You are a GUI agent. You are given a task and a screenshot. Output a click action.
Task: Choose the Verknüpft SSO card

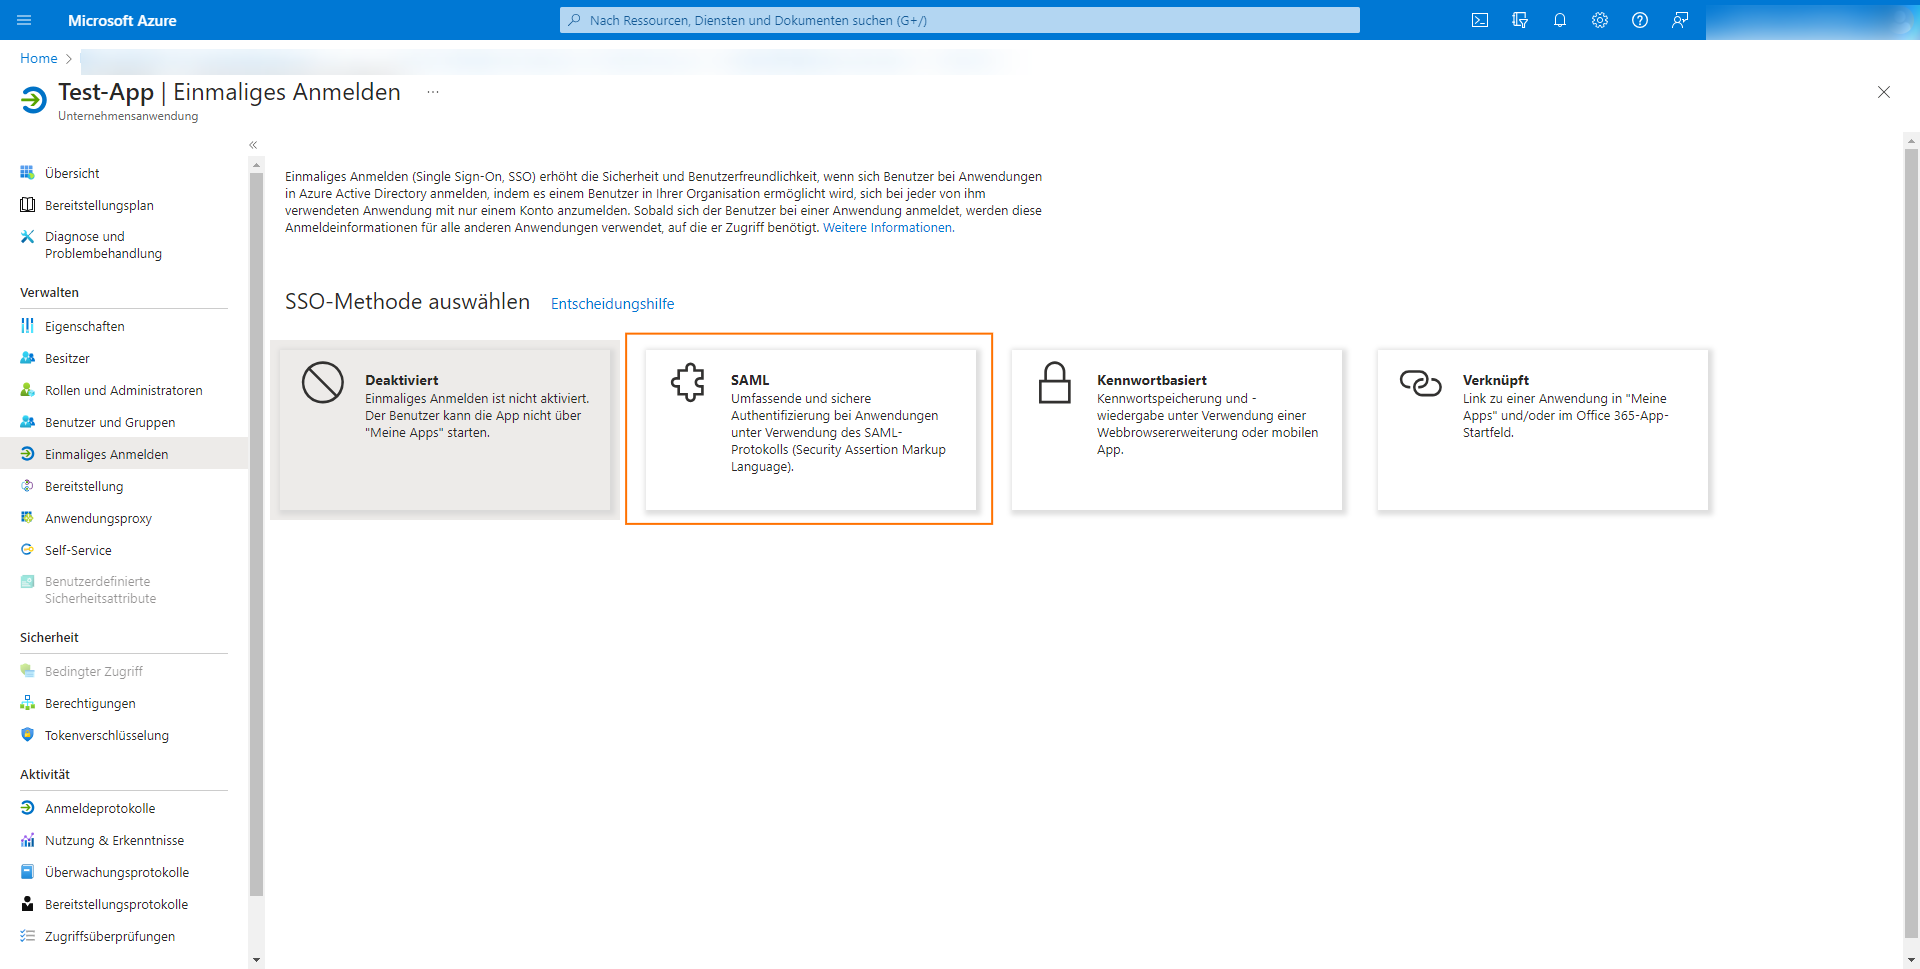click(x=1543, y=430)
